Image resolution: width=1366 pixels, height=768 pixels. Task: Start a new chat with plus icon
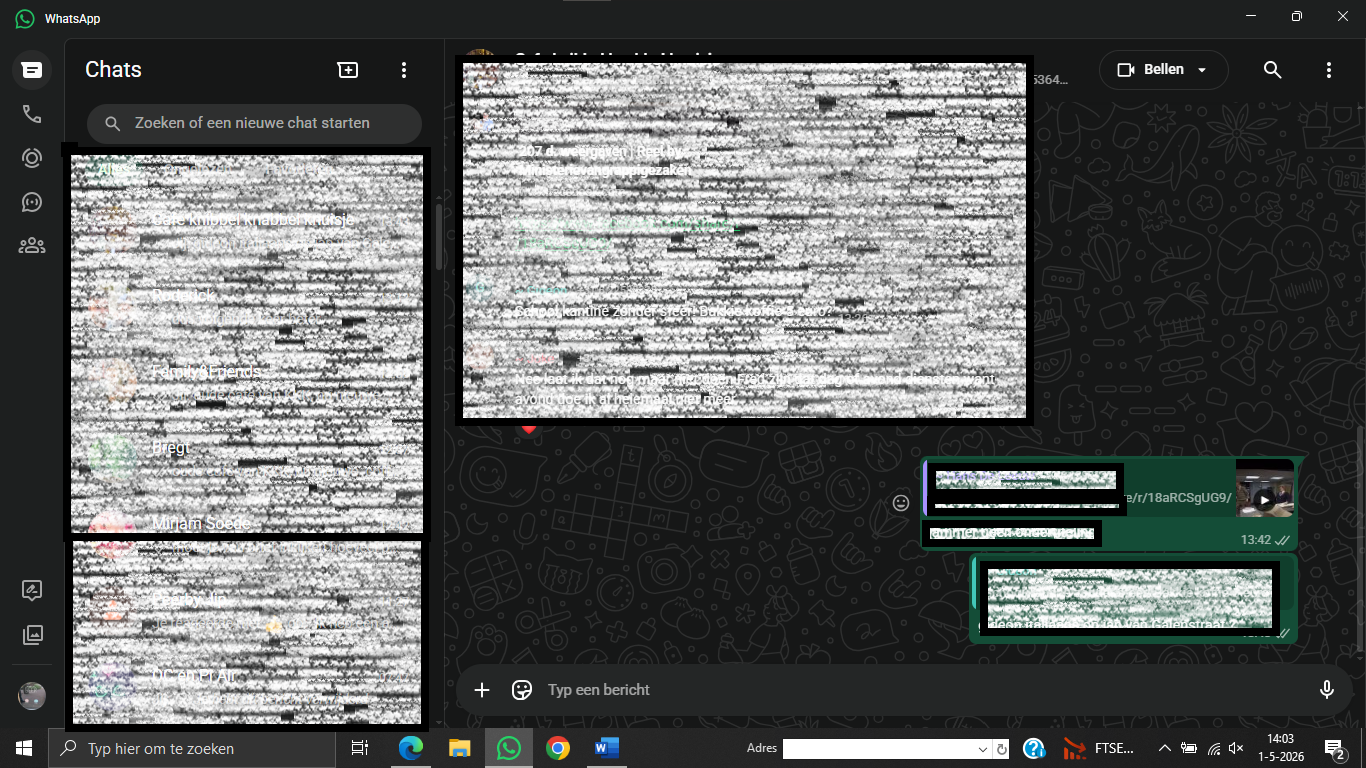(x=347, y=70)
